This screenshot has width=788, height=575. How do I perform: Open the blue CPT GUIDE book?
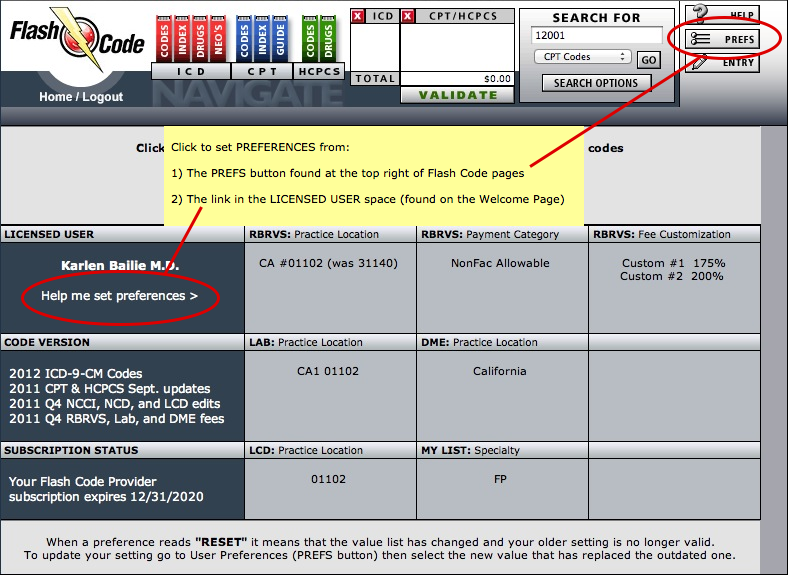tap(279, 39)
